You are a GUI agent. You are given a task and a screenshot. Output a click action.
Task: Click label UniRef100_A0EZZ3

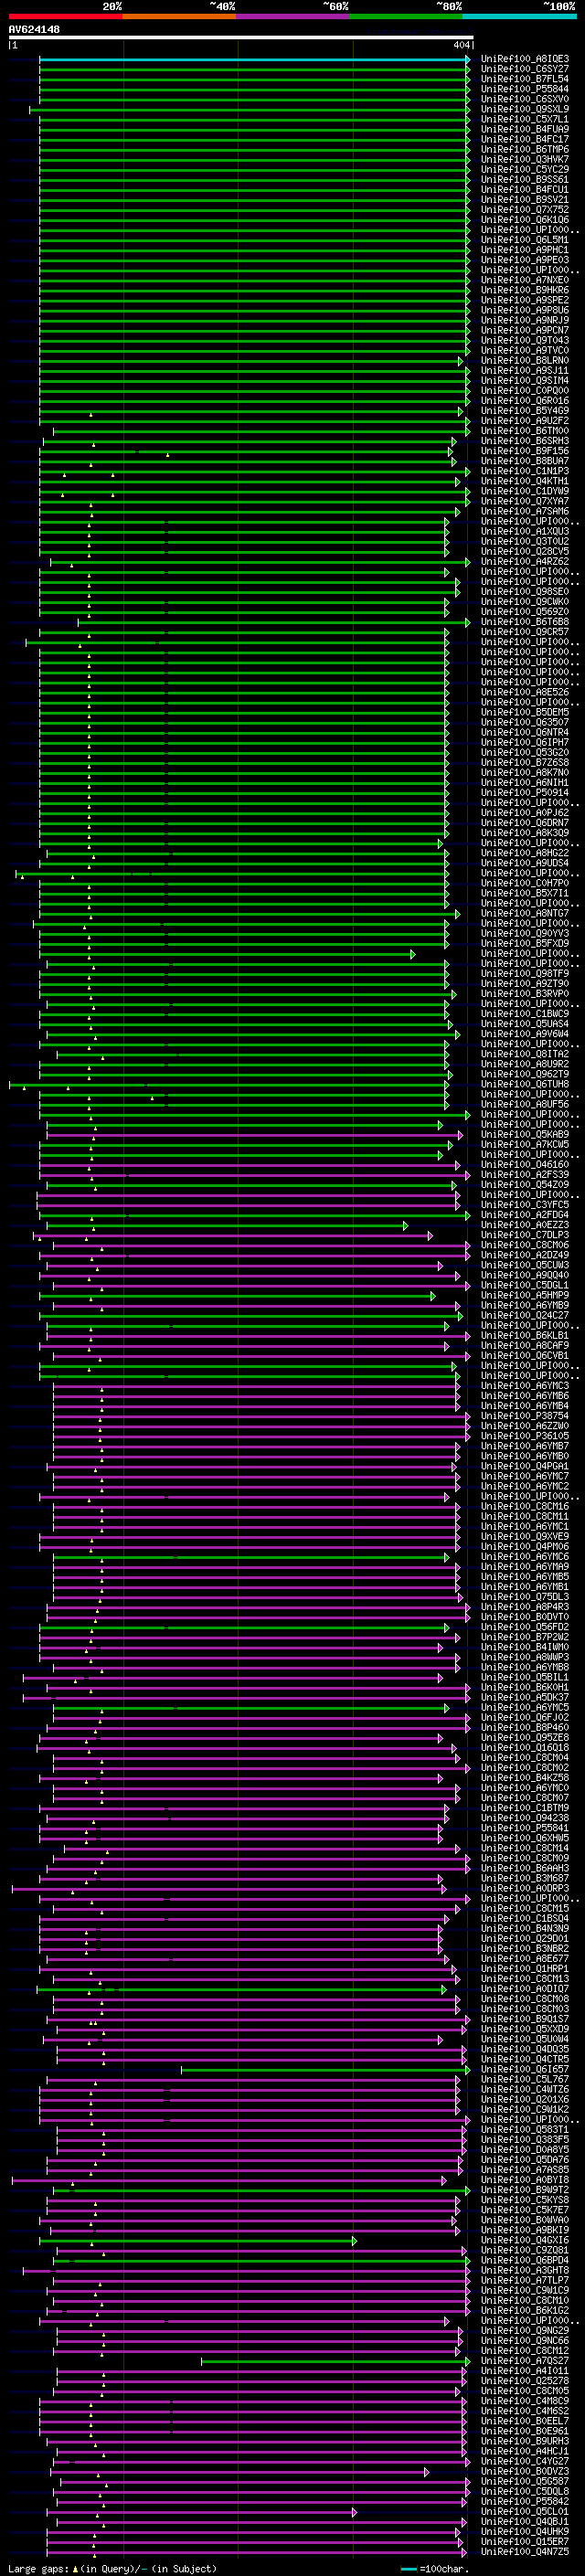[x=525, y=1225]
